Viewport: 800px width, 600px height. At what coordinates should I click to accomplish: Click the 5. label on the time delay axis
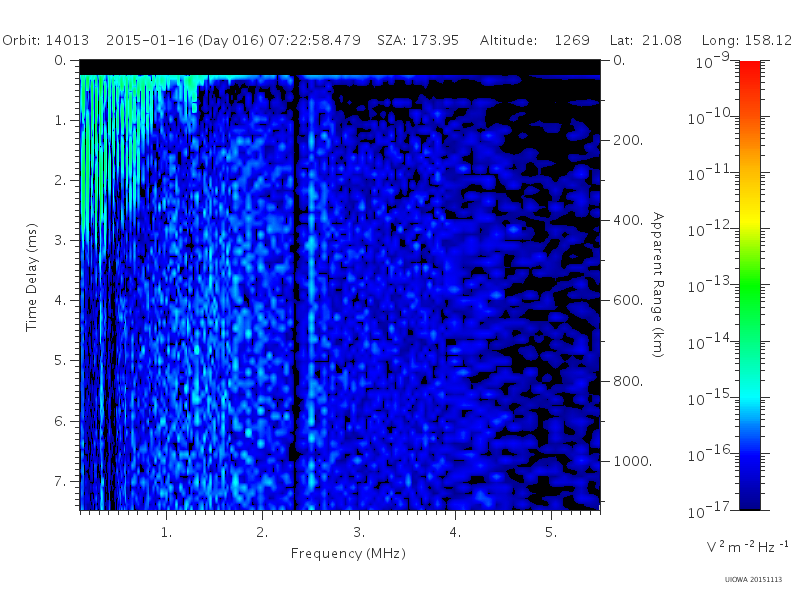(60, 361)
